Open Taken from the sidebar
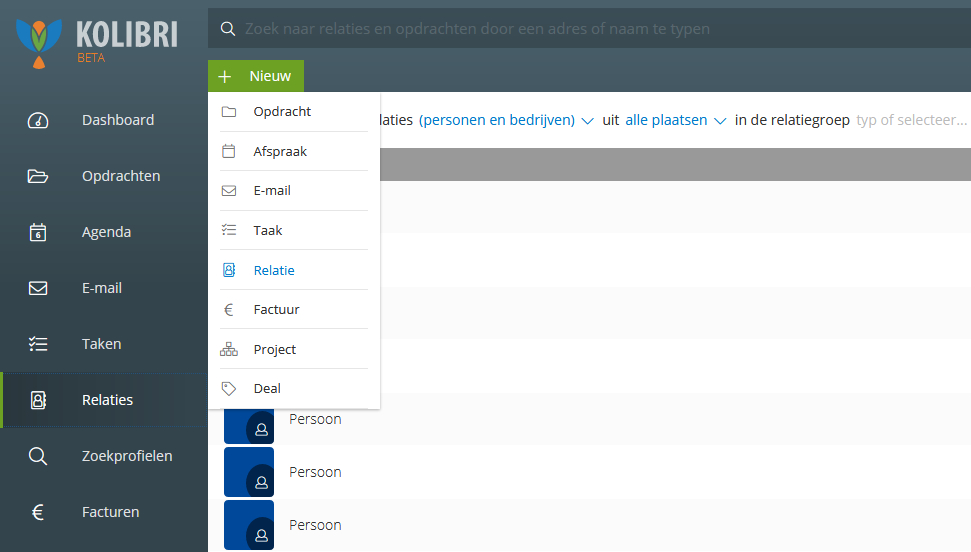 (104, 344)
